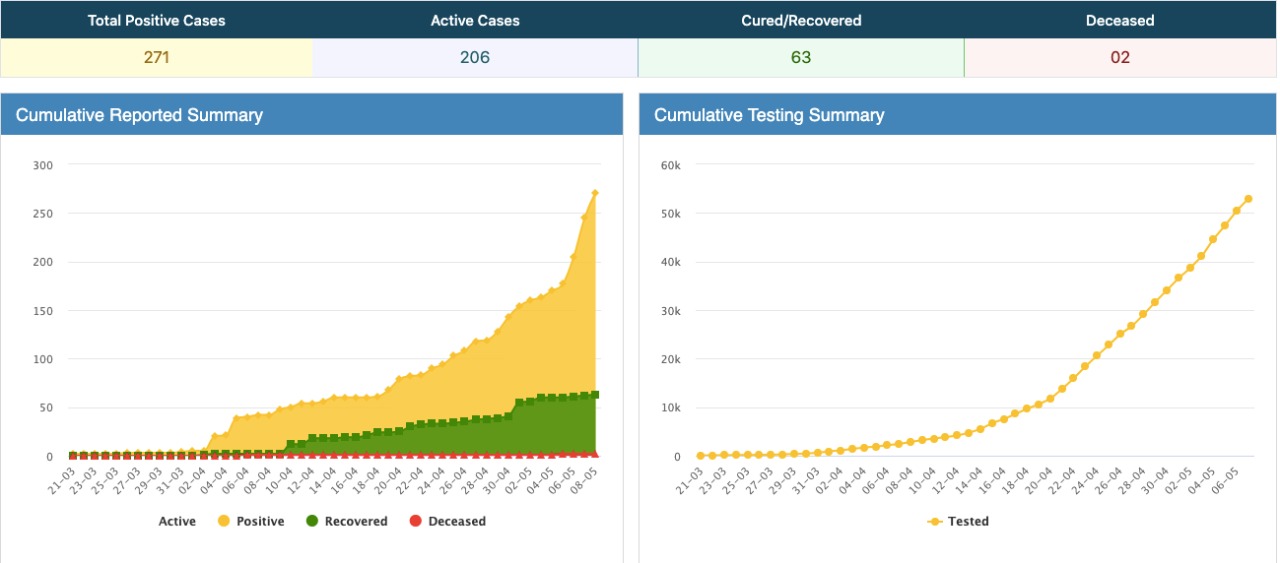Click the Deceased count 02

point(1120,58)
